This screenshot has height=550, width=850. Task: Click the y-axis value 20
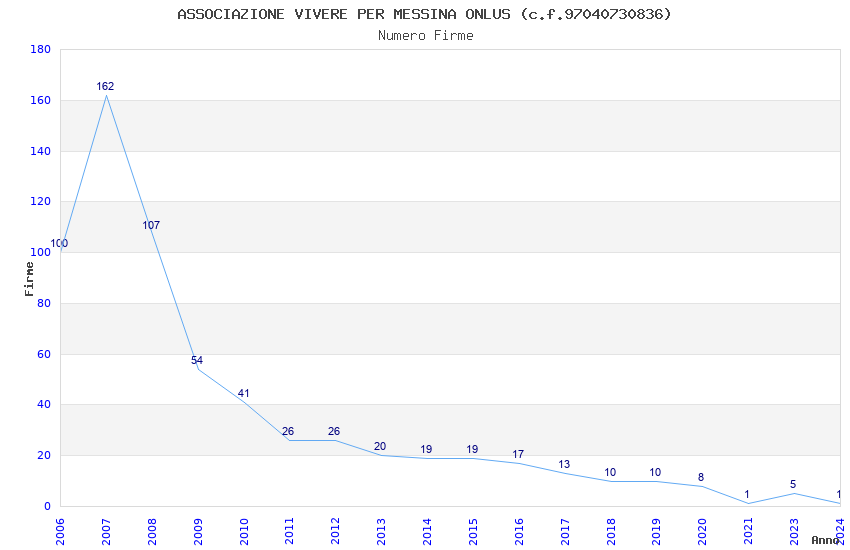click(44, 455)
